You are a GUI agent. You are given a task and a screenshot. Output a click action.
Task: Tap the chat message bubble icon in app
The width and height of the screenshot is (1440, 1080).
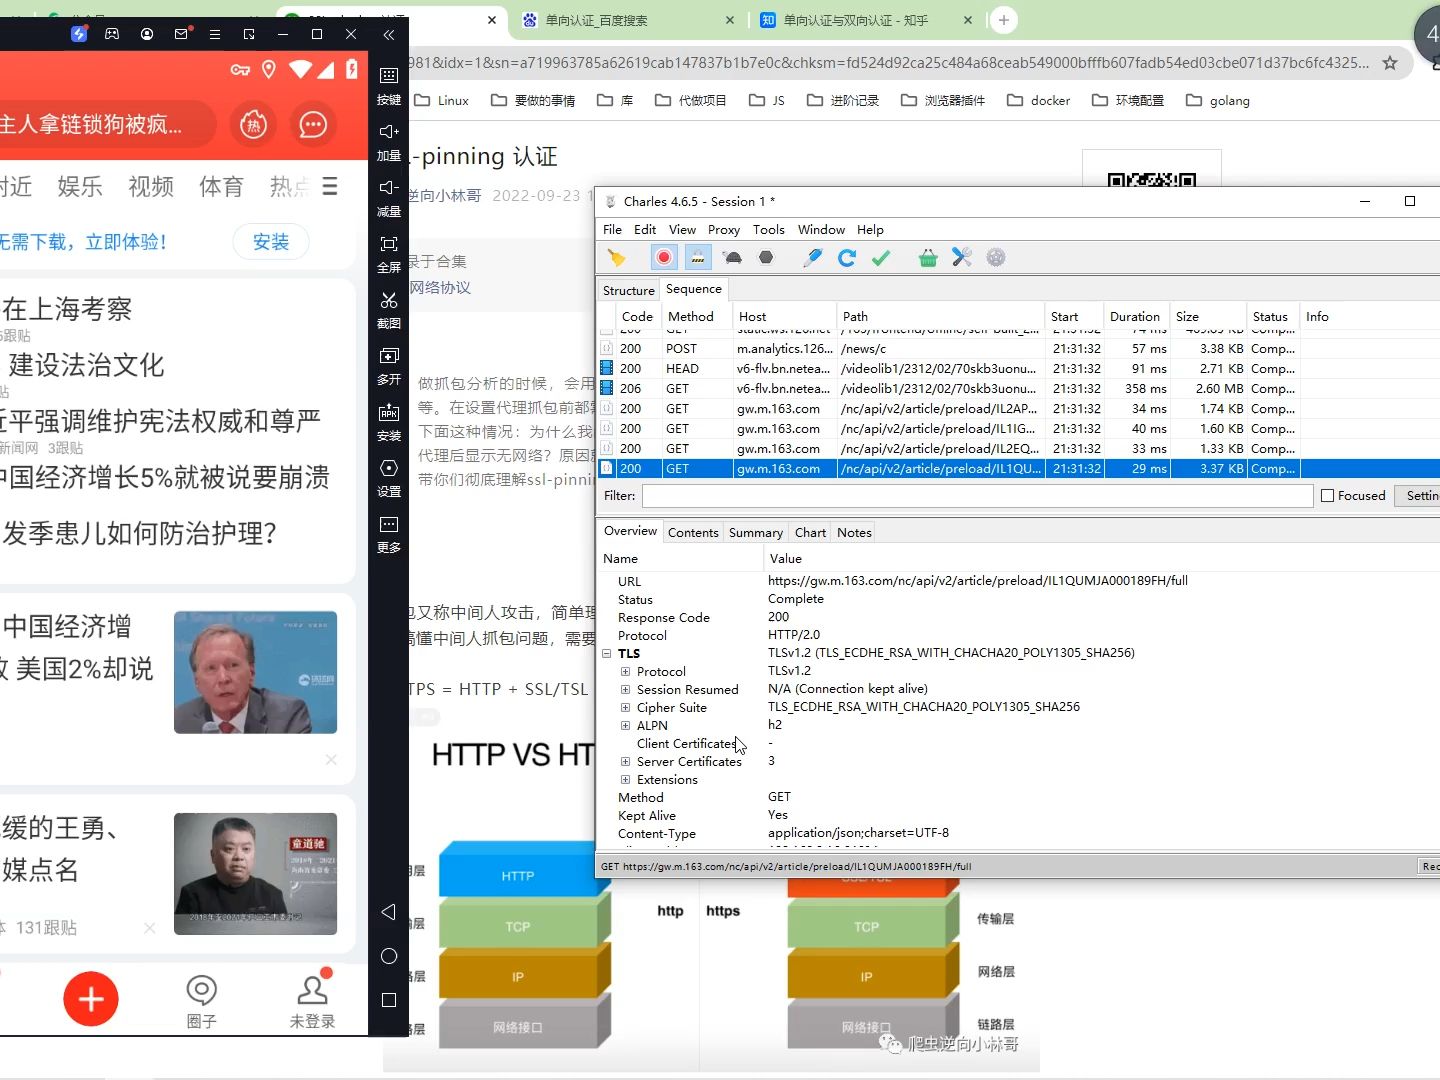[x=313, y=125]
